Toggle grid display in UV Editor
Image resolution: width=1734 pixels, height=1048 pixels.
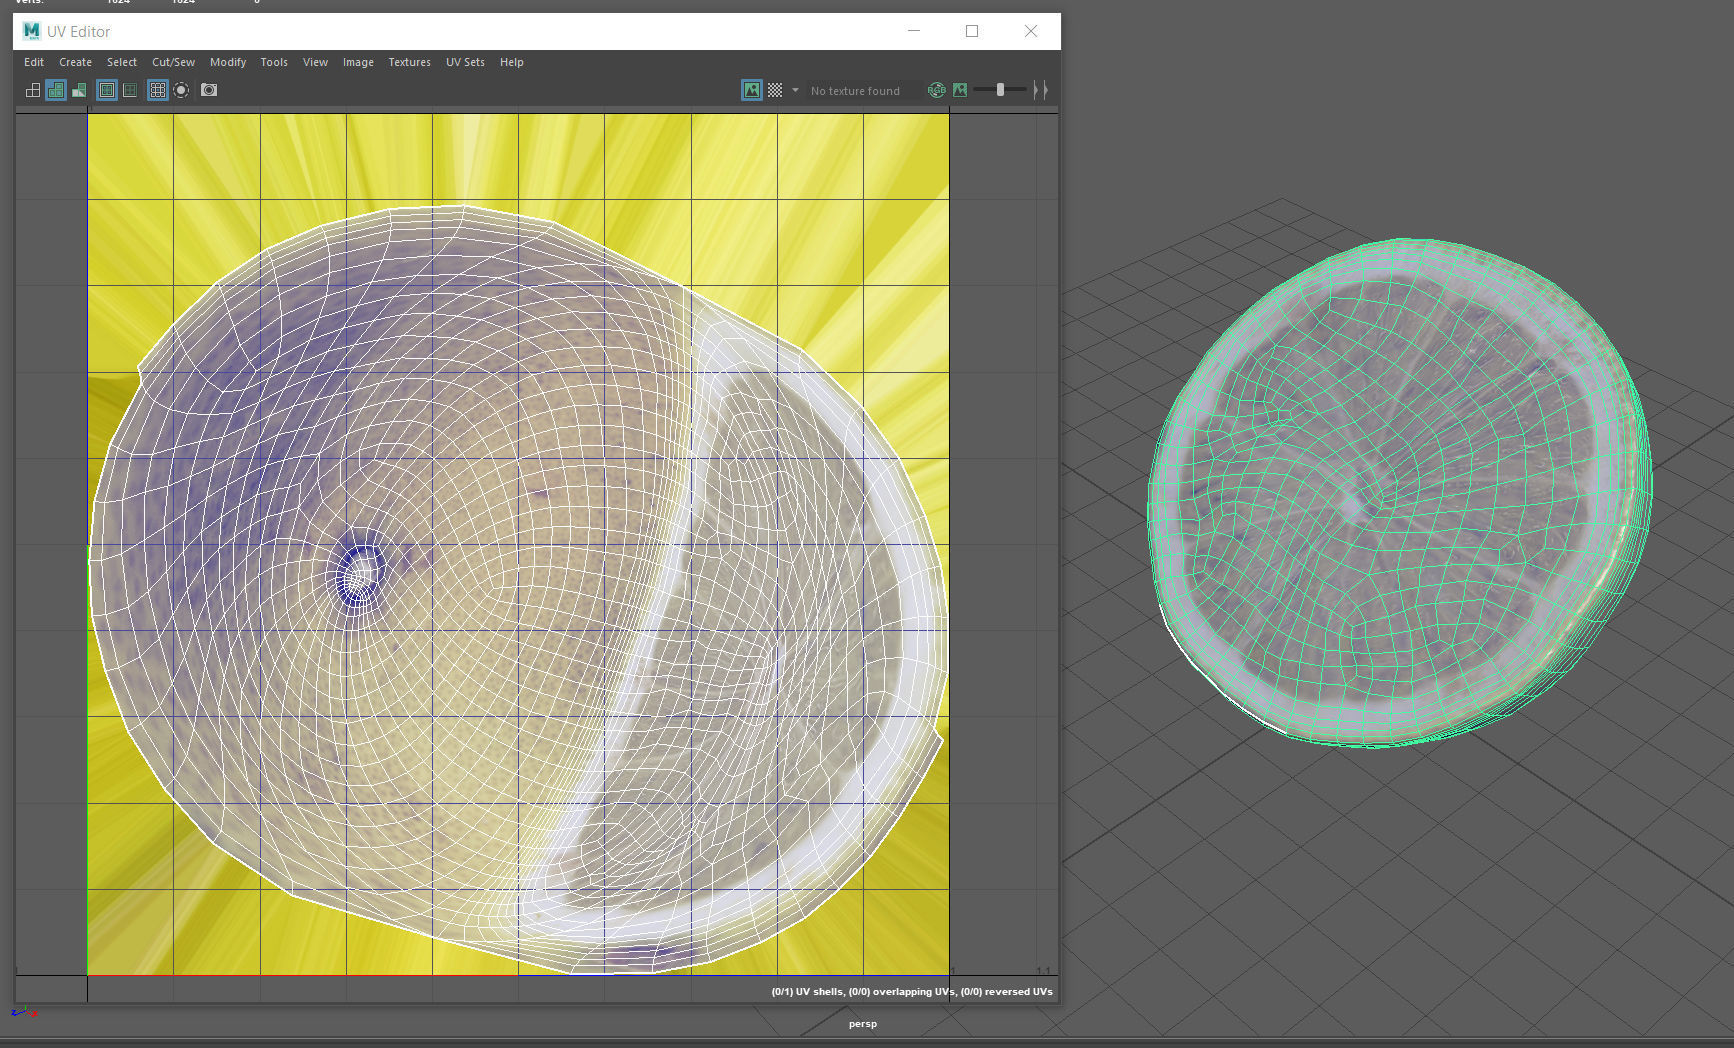pos(157,90)
